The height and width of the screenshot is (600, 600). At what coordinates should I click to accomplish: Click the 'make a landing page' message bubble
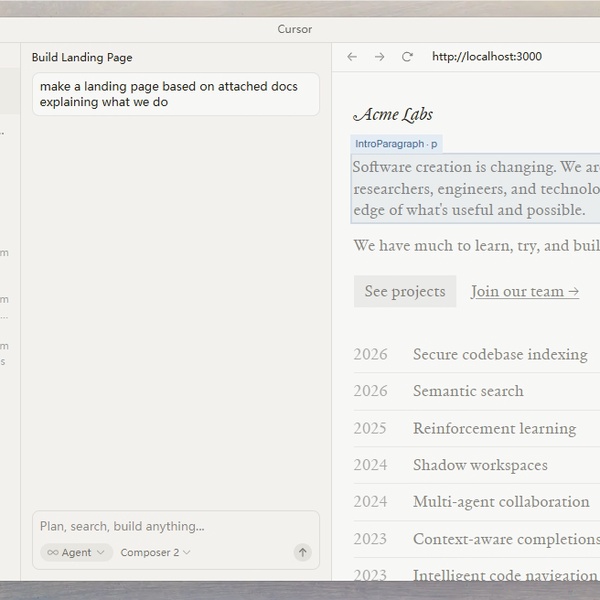(175, 94)
